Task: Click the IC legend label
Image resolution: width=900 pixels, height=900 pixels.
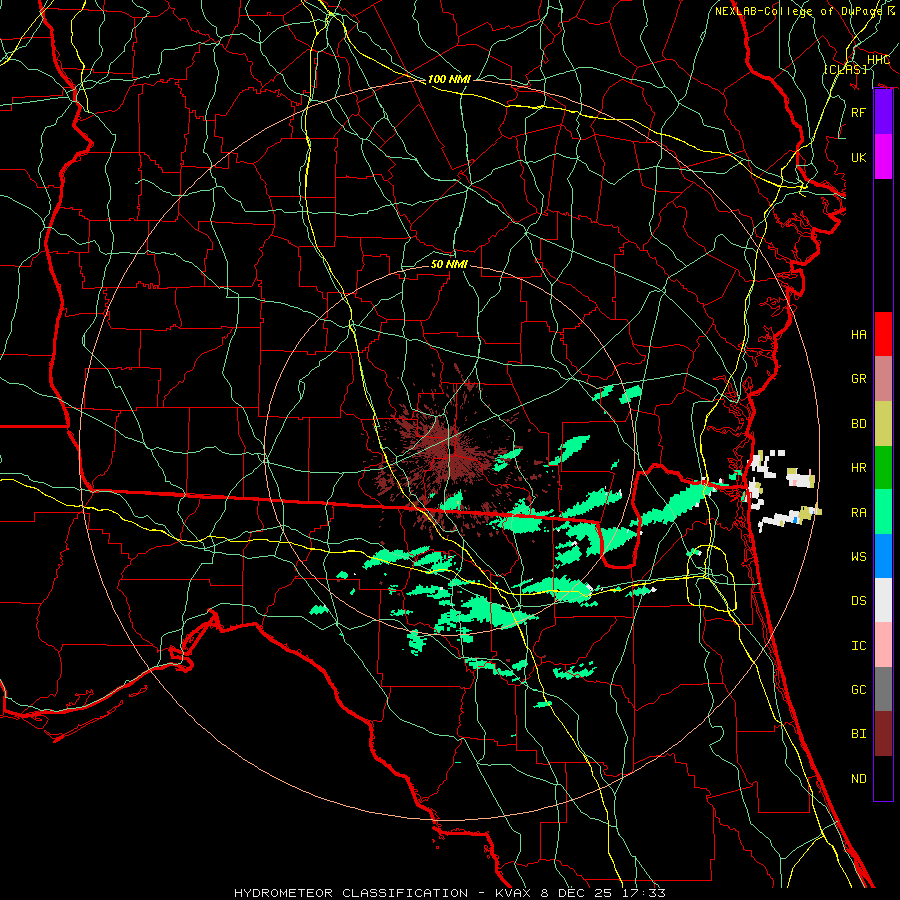Action: click(x=858, y=646)
